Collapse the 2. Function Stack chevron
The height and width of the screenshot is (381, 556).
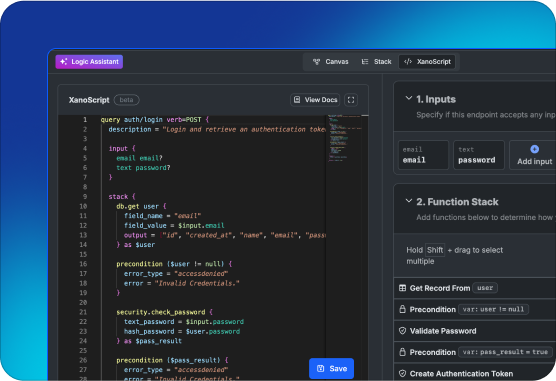click(408, 201)
